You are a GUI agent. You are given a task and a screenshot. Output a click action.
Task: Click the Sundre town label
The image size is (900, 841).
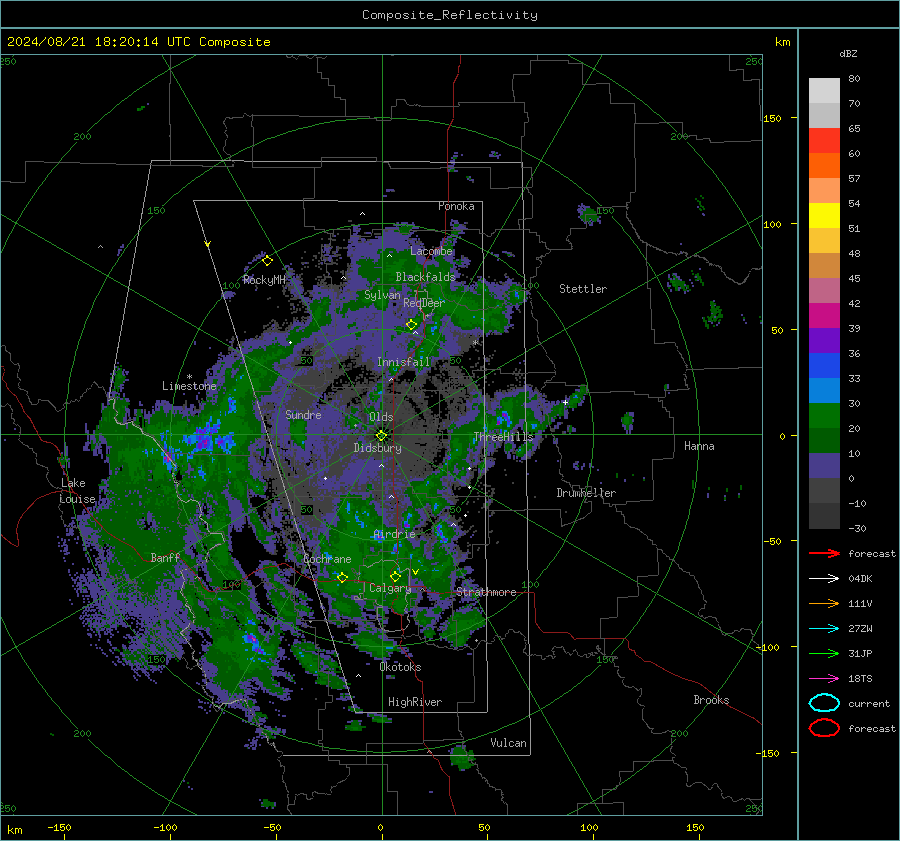(x=304, y=414)
